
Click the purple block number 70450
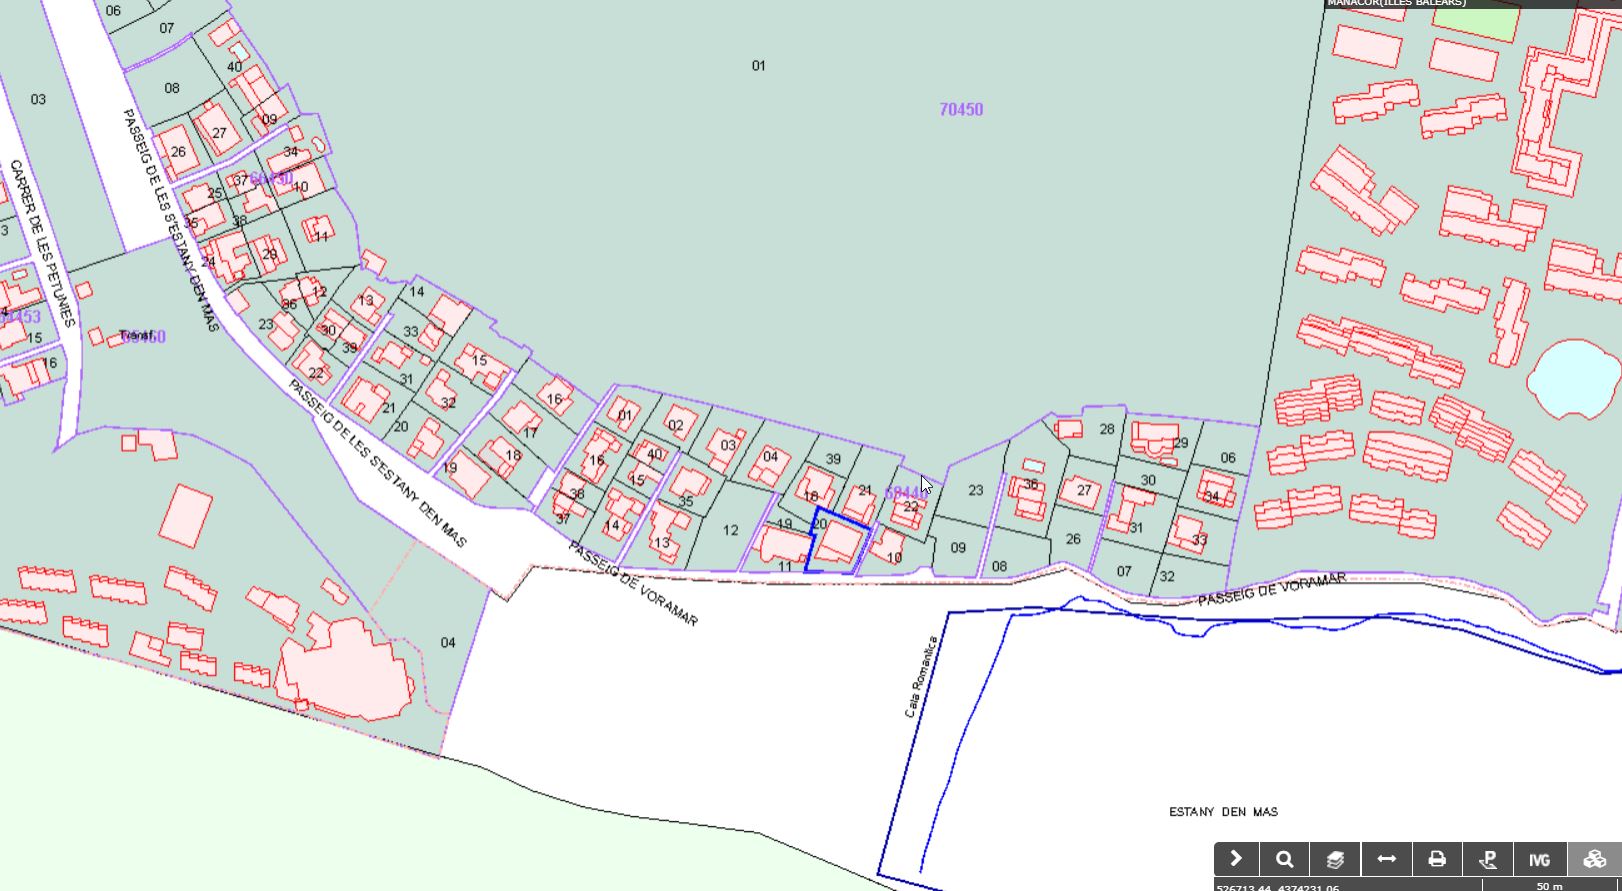click(x=961, y=110)
